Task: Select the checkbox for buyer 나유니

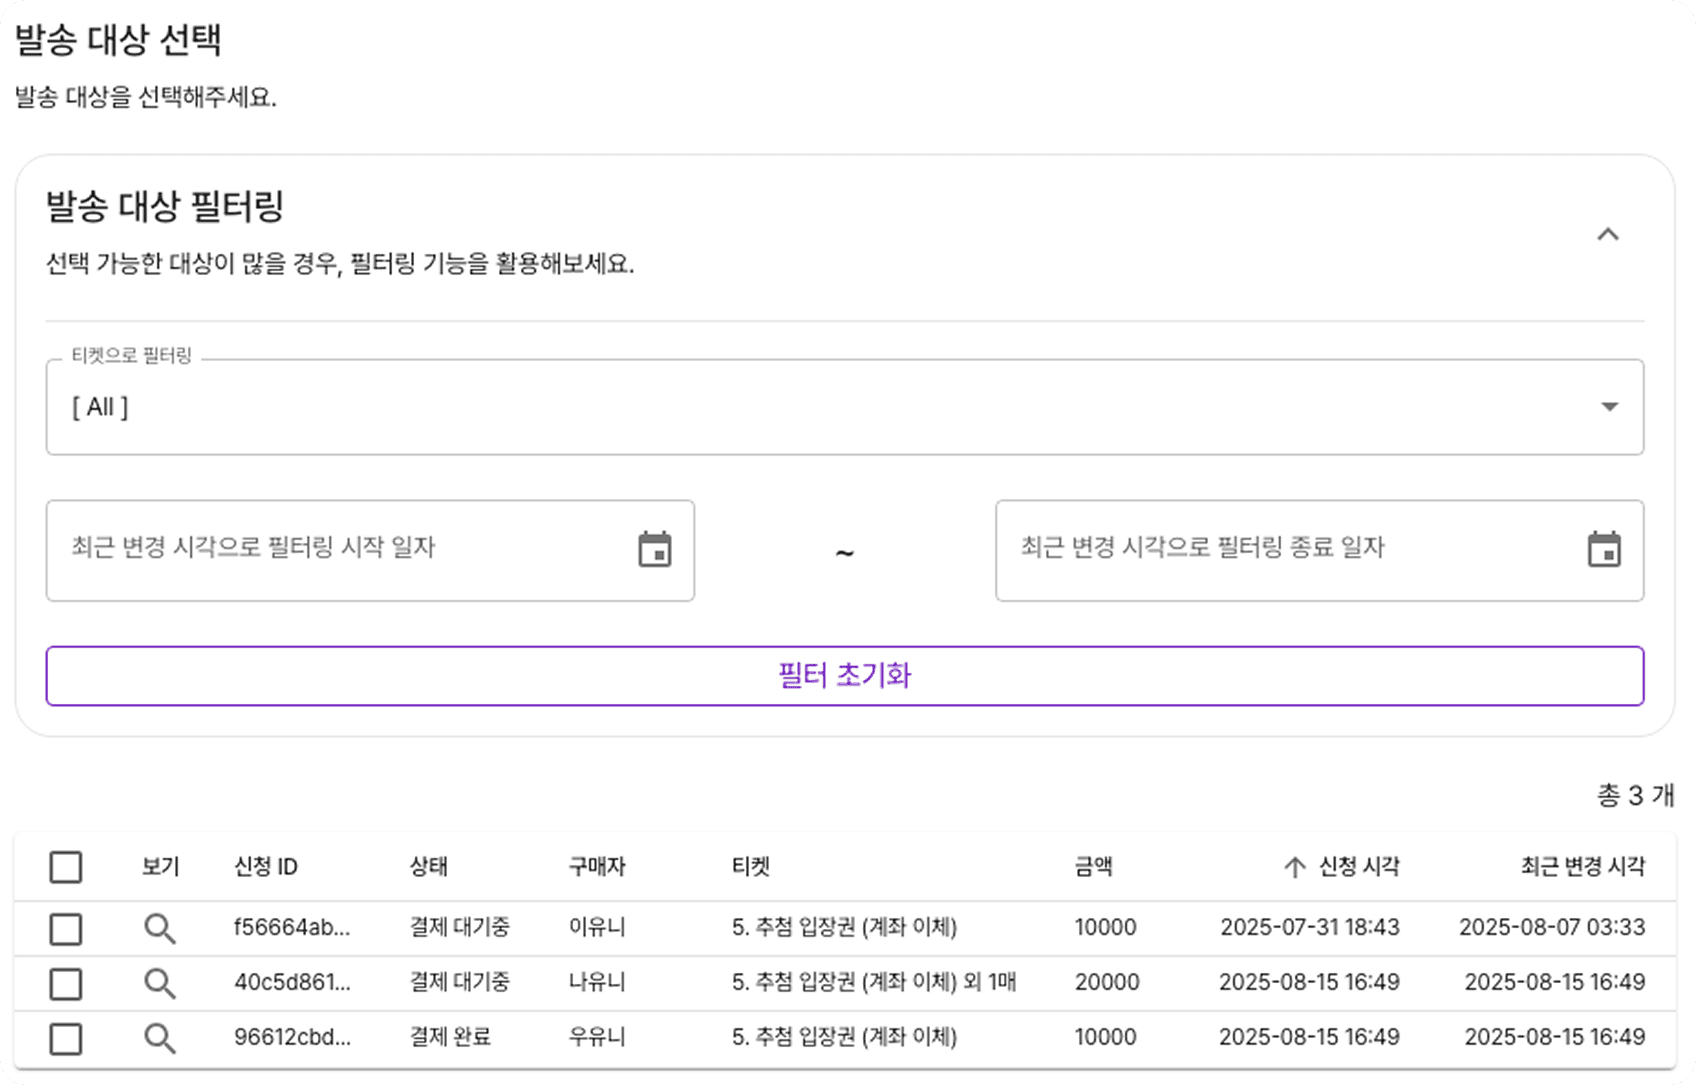Action: click(x=66, y=984)
